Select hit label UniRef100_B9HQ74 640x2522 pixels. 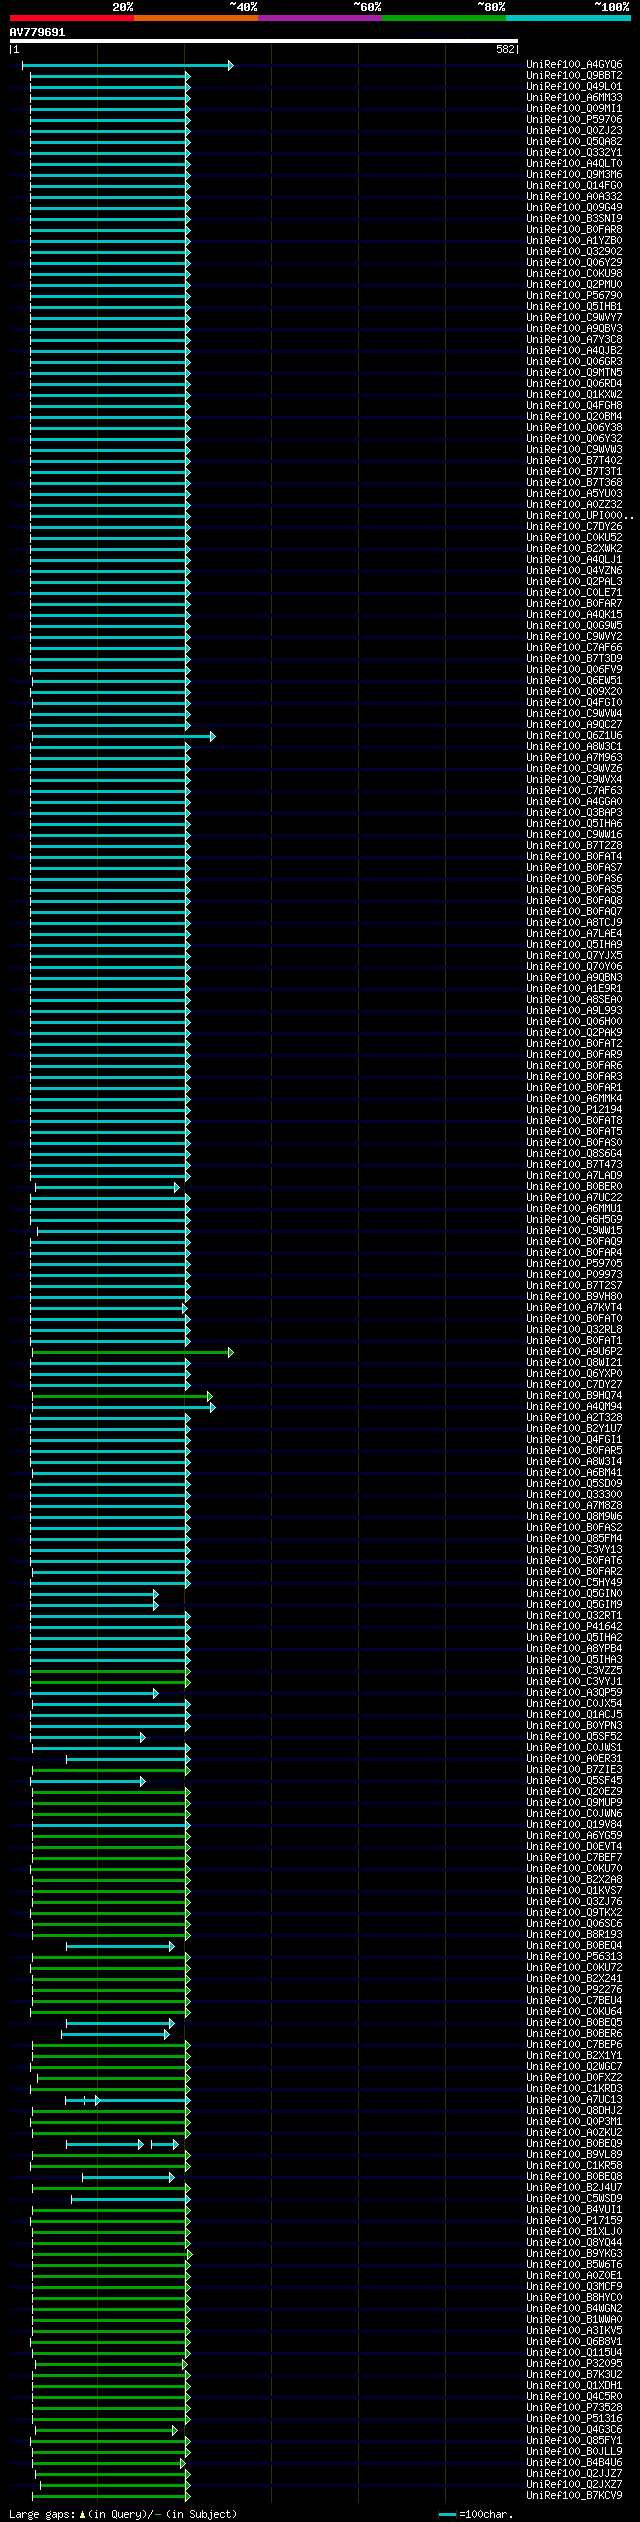(574, 1396)
